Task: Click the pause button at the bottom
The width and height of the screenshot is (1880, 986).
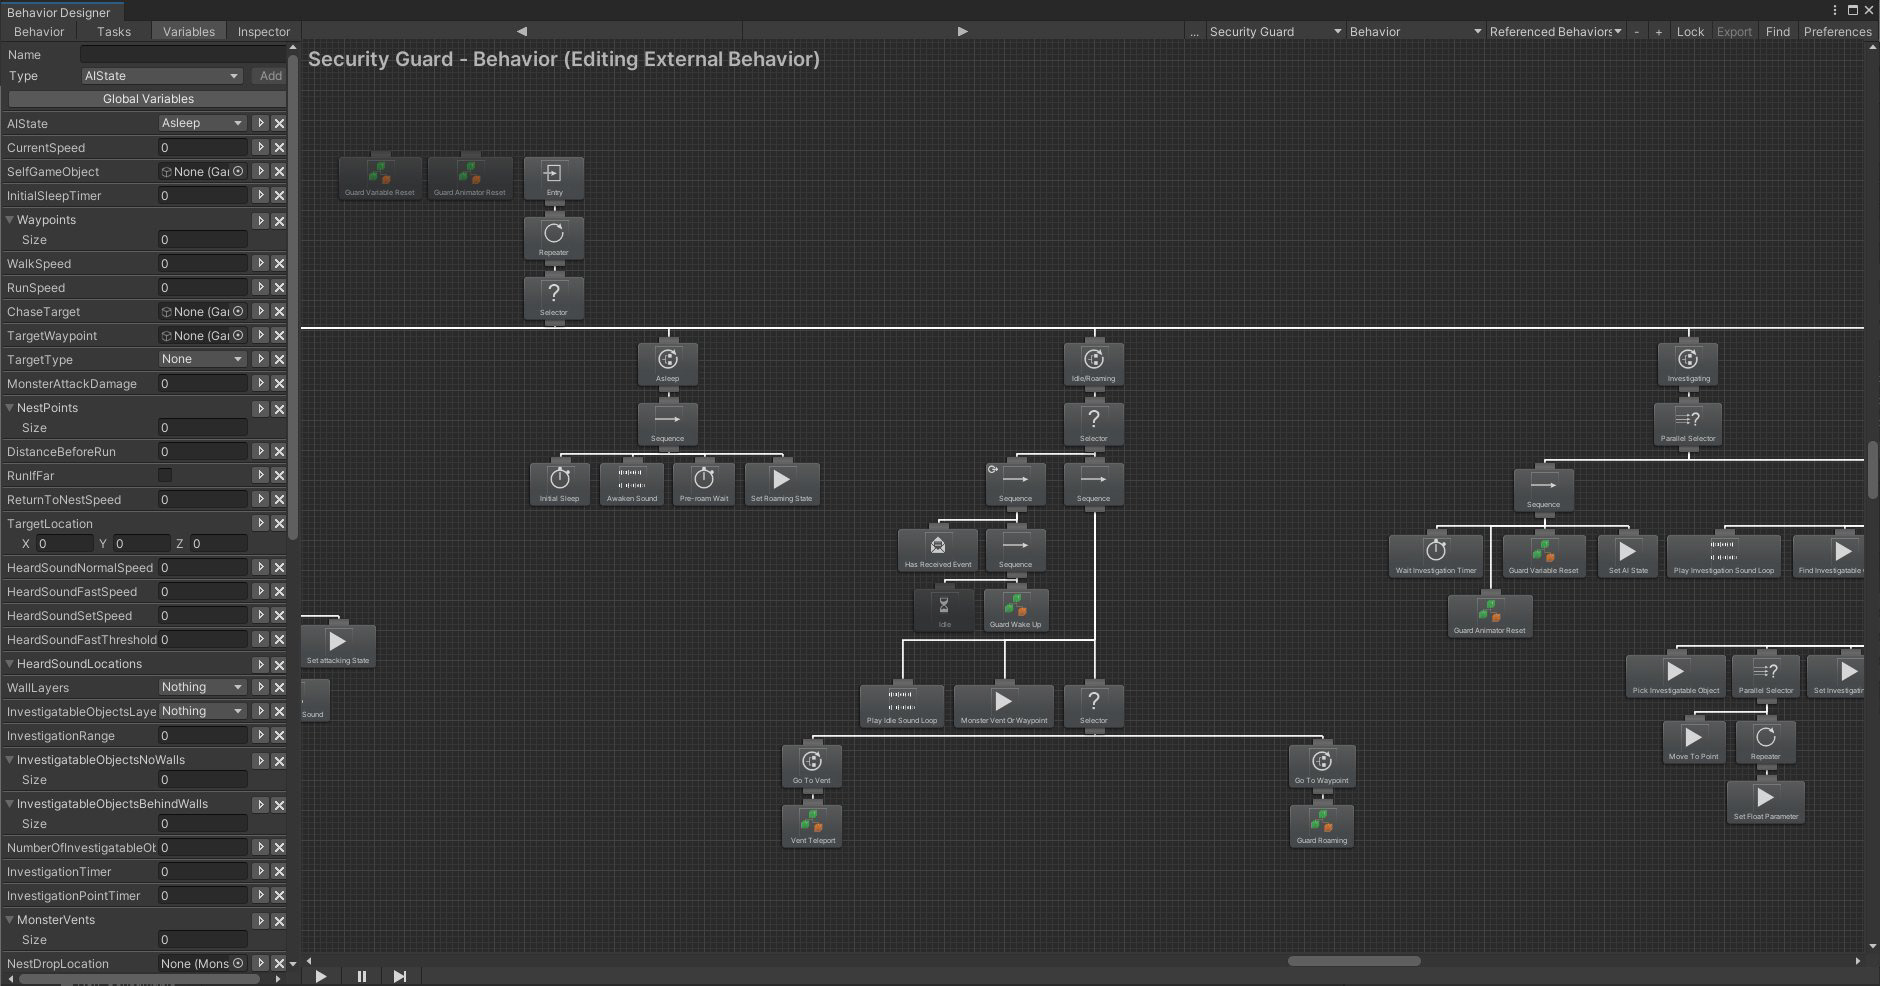Action: [362, 976]
